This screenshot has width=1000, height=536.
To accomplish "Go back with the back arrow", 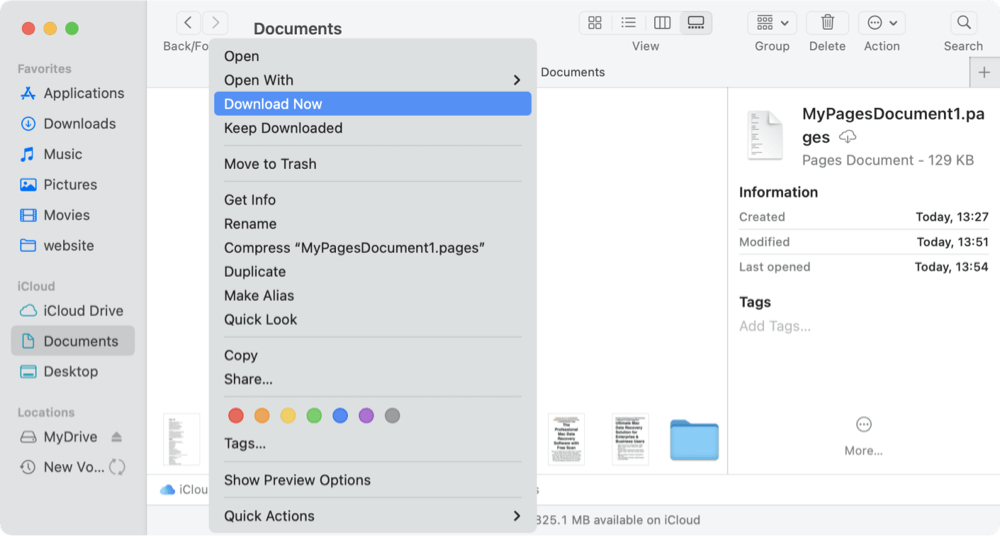I will pyautogui.click(x=188, y=23).
